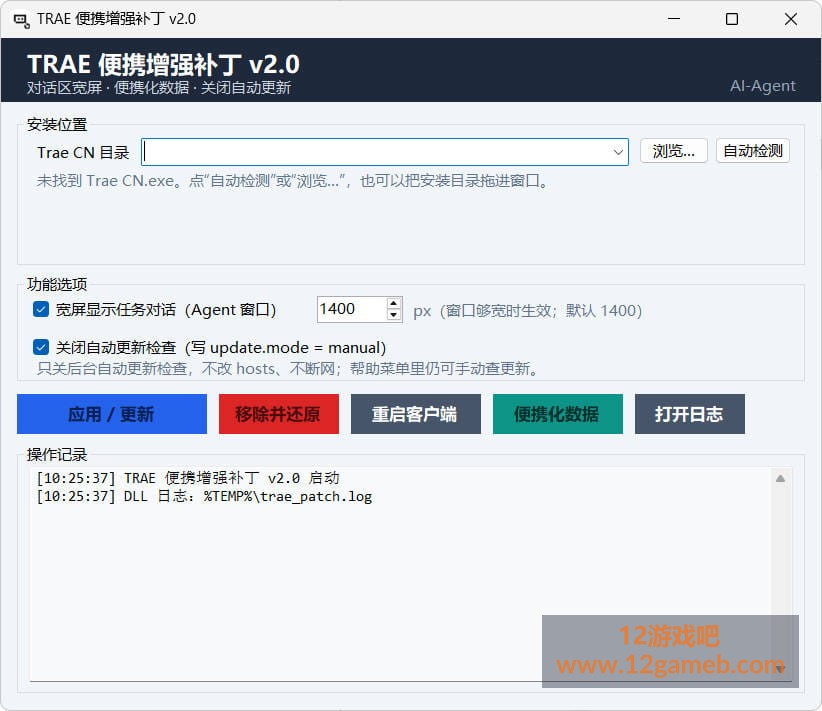The image size is (822, 711).
Task: Toggle the 宽屏显示任务对话 checkbox
Action: coord(41,309)
